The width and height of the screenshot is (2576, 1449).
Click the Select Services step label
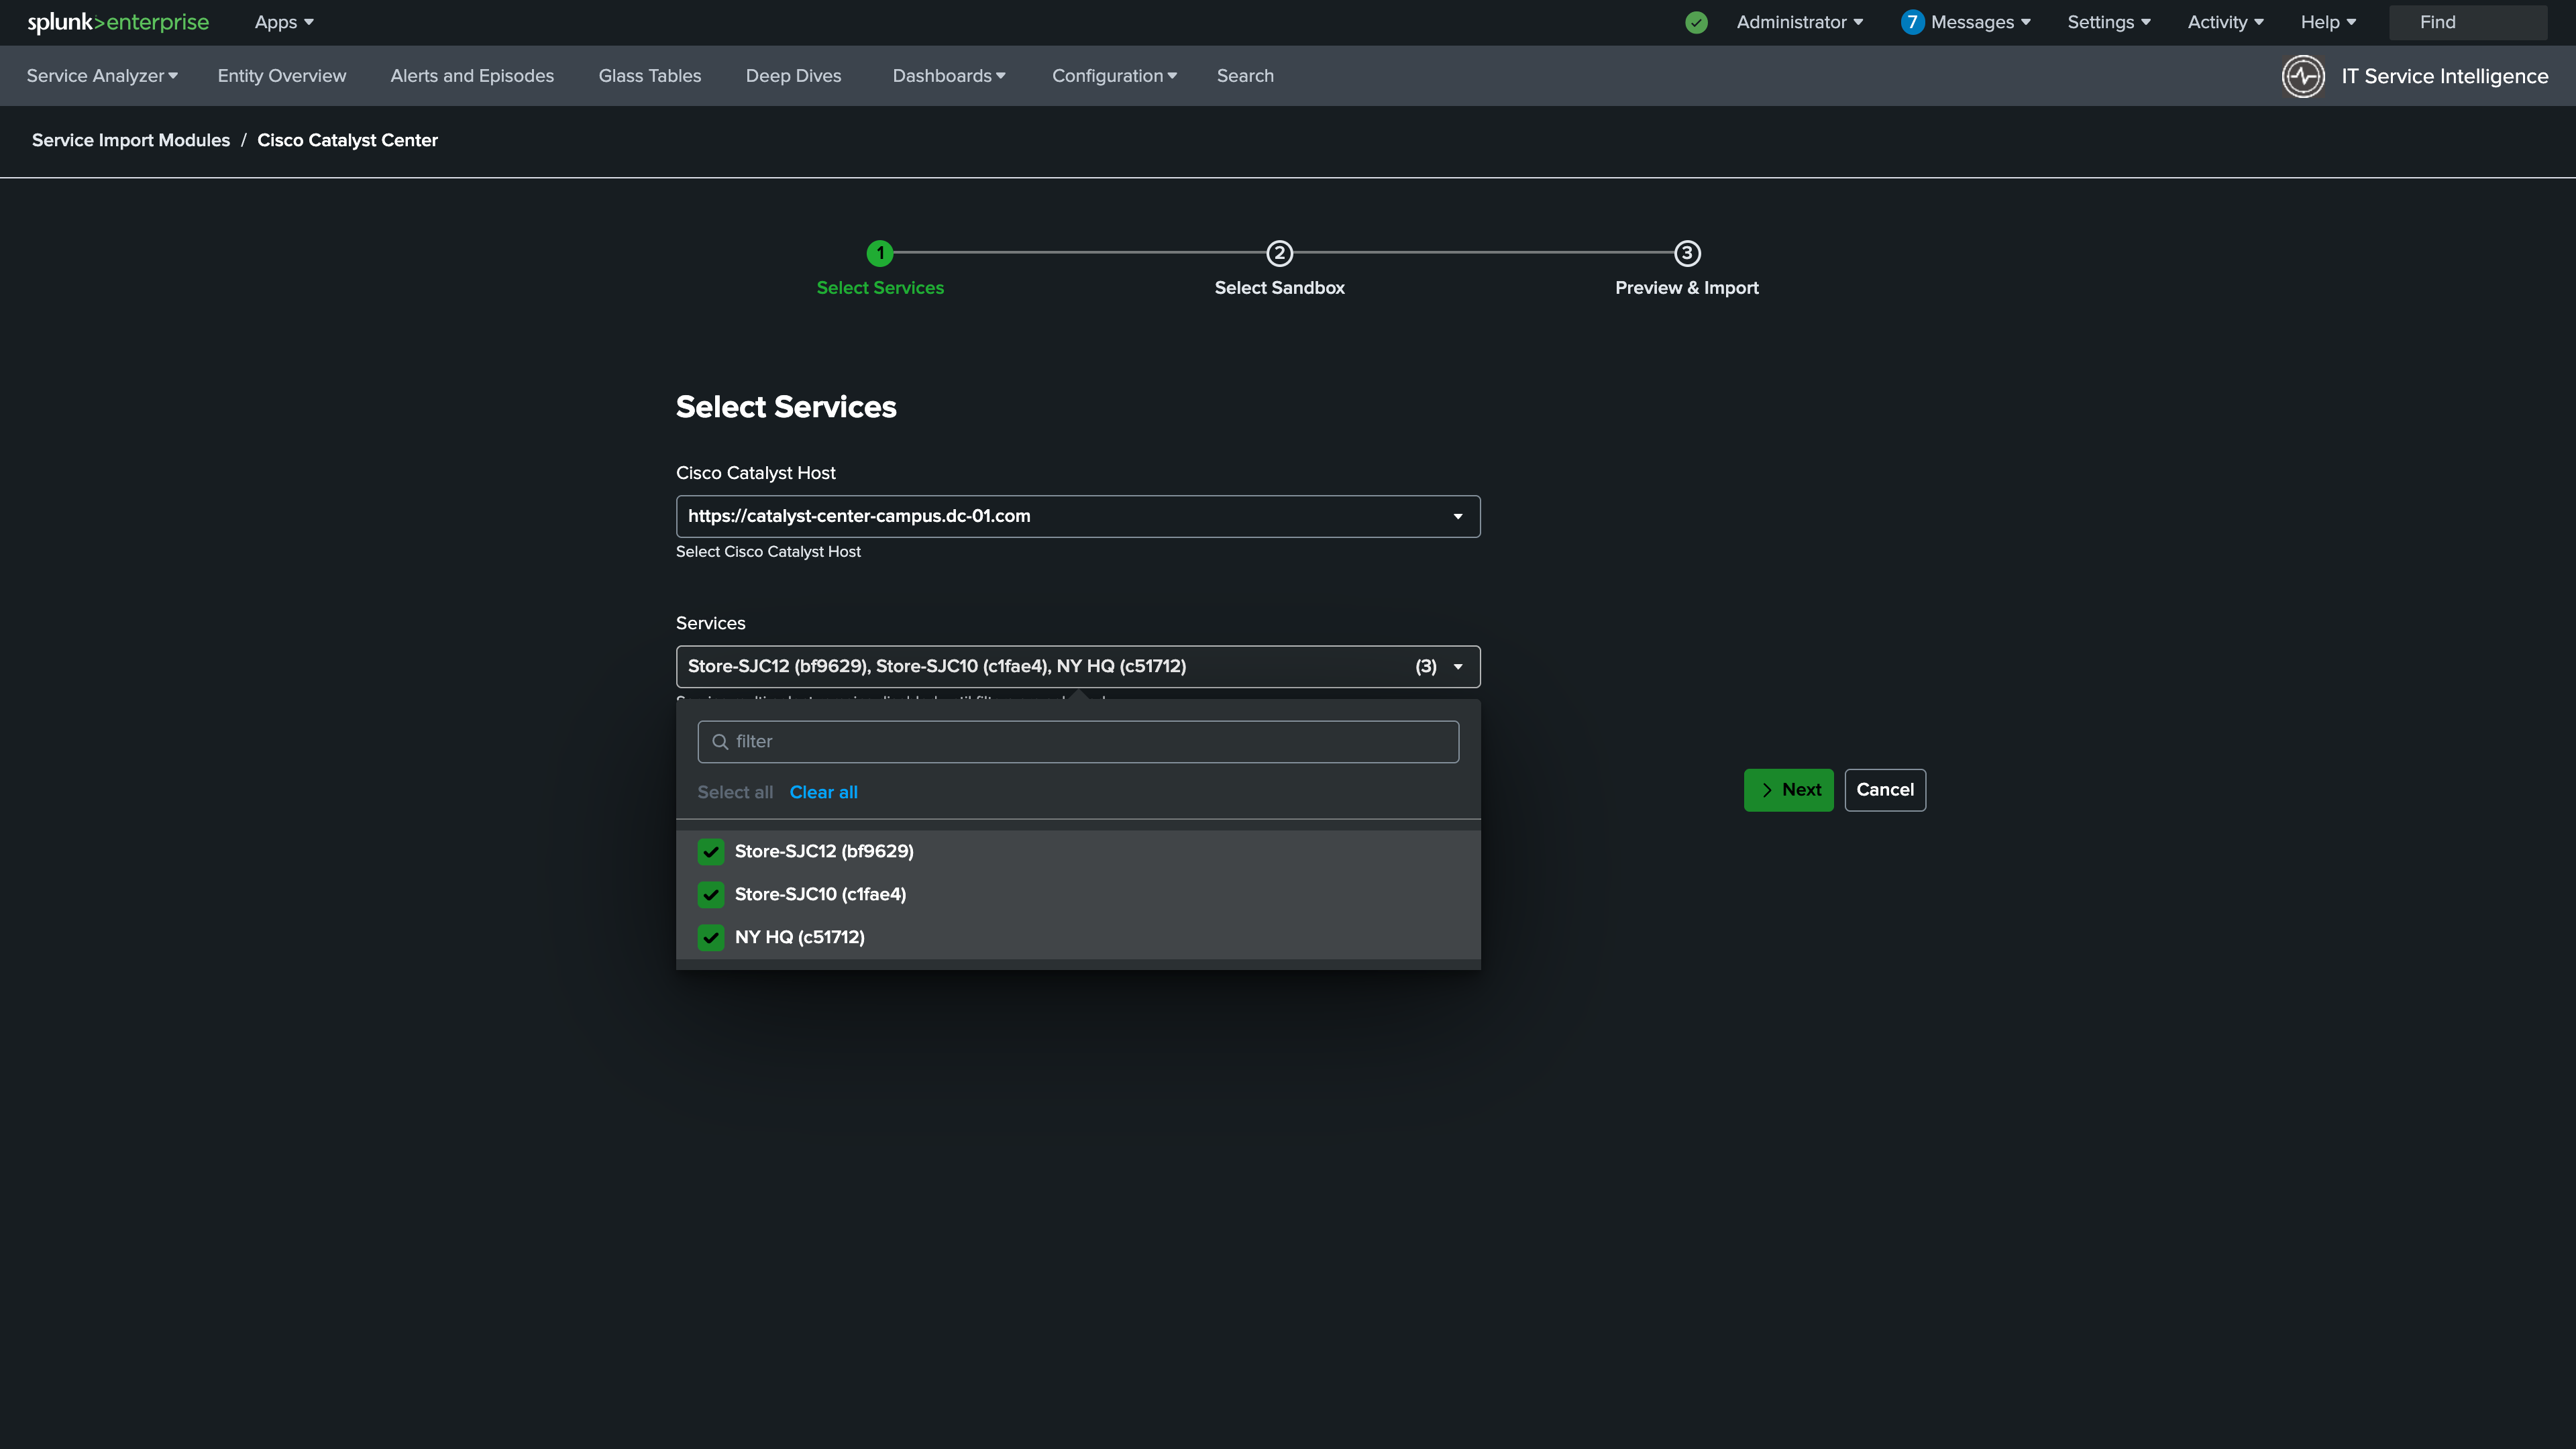click(x=880, y=288)
